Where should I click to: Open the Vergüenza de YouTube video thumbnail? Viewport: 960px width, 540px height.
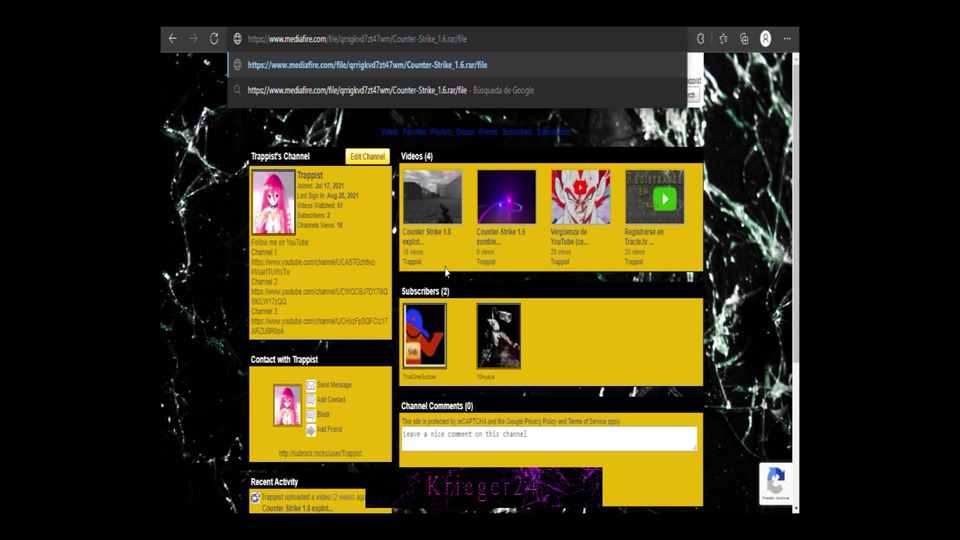(x=580, y=197)
